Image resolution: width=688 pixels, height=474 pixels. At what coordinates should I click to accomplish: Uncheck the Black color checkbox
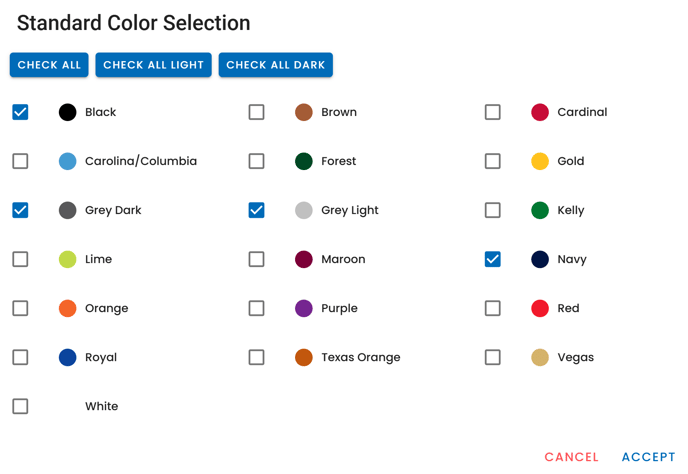(20, 112)
